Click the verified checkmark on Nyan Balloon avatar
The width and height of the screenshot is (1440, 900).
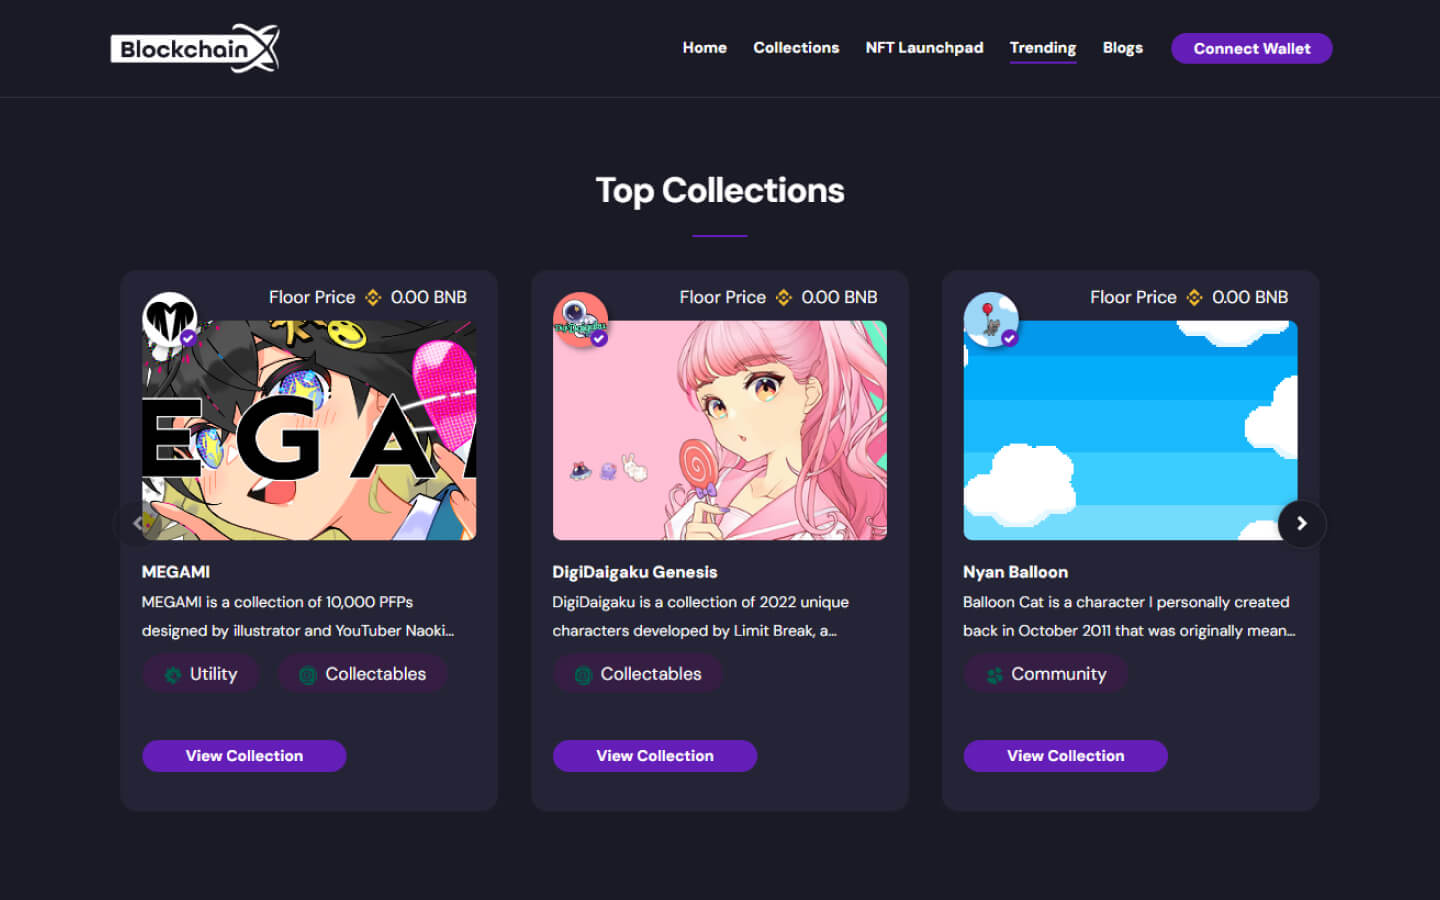tap(1011, 339)
